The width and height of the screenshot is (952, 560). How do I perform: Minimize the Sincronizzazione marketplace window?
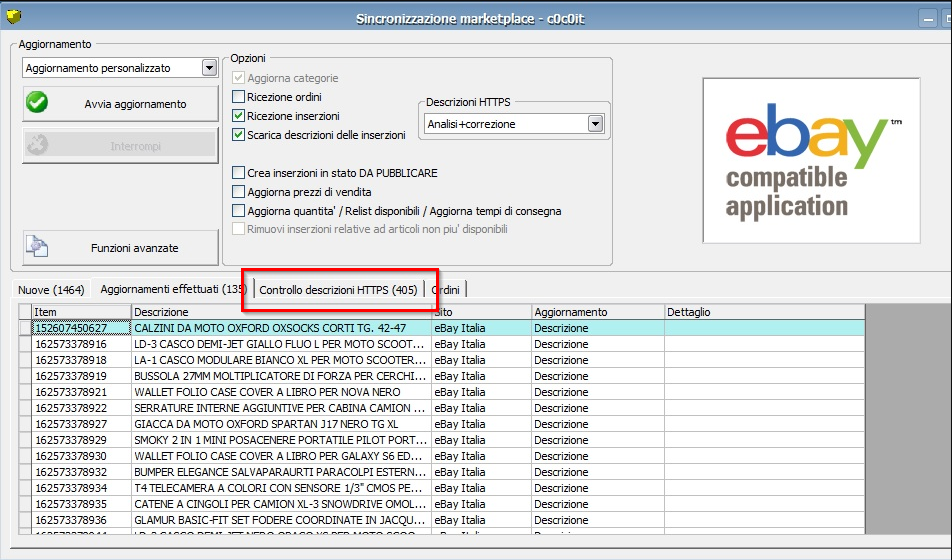(x=928, y=19)
